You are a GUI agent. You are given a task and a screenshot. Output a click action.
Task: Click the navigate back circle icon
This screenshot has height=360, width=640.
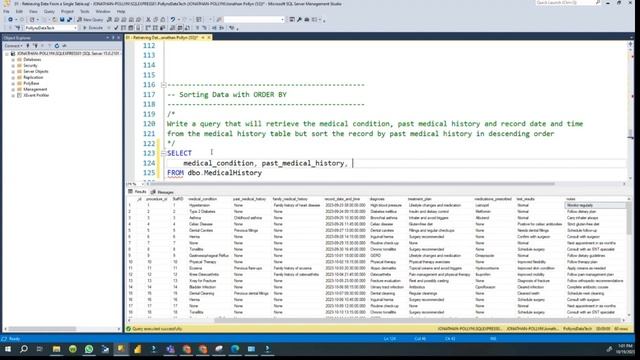[10, 19]
